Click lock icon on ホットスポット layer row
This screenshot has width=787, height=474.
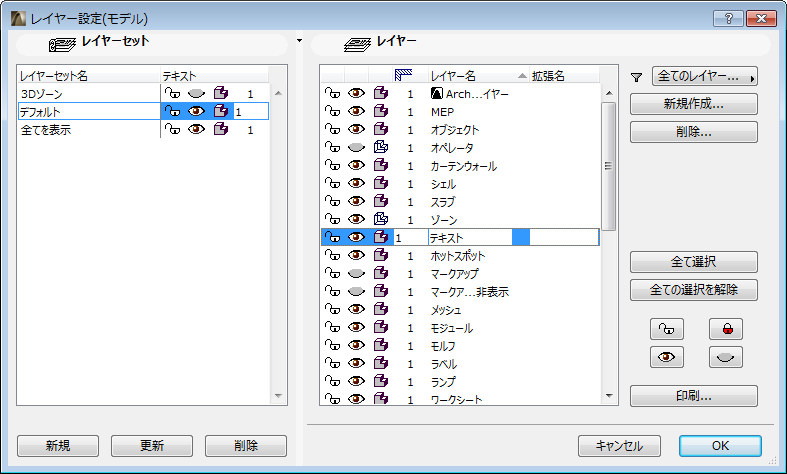pyautogui.click(x=332, y=255)
